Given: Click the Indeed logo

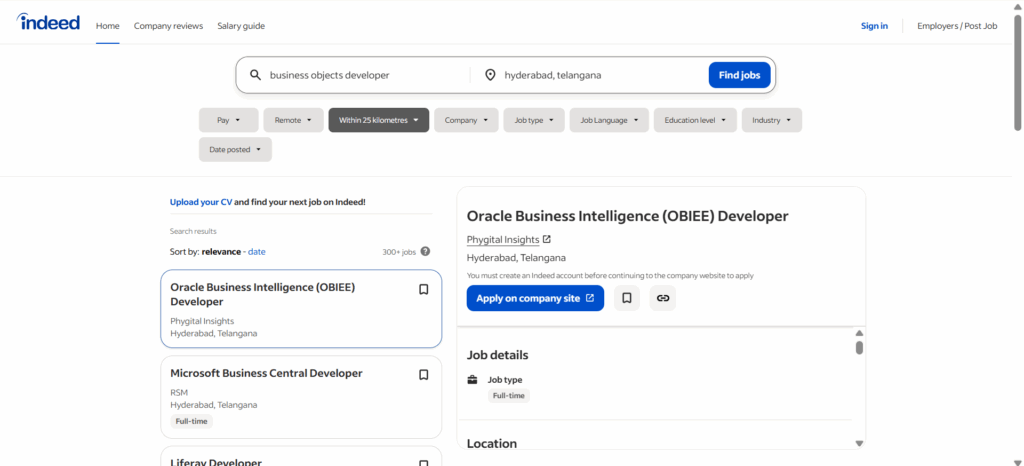Looking at the screenshot, I should [x=48, y=22].
